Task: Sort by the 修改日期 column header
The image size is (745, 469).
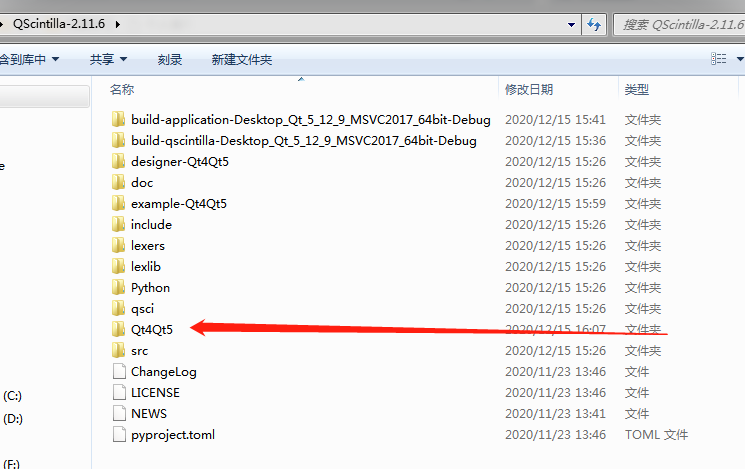Action: pos(528,89)
